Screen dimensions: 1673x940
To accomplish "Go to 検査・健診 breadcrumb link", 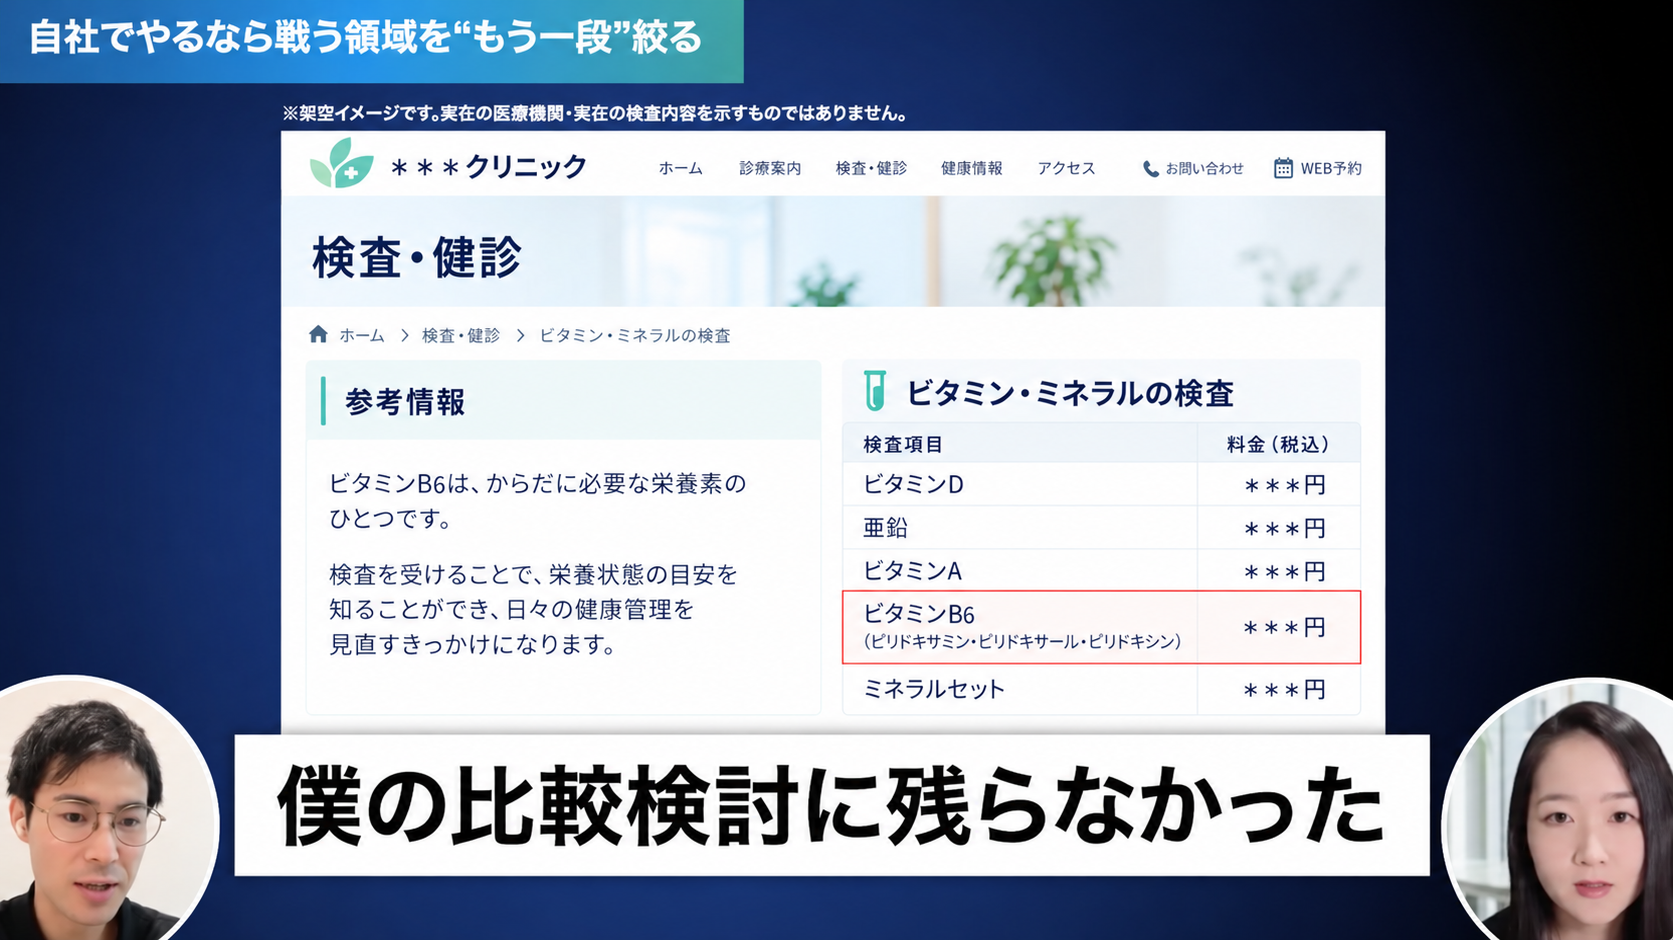I will (461, 335).
